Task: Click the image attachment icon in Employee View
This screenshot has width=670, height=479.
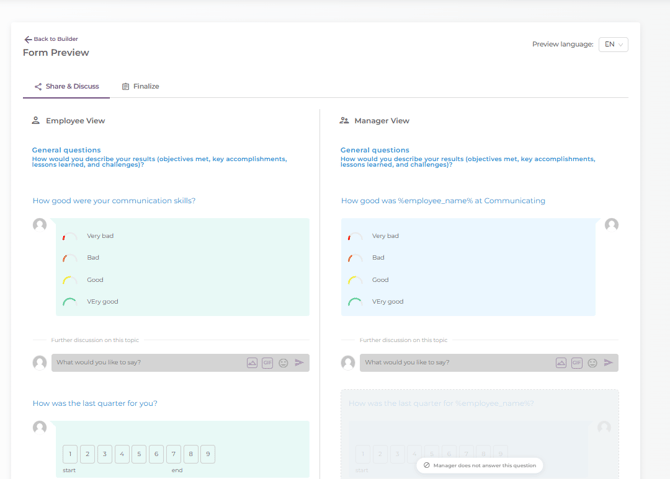Action: (x=252, y=363)
